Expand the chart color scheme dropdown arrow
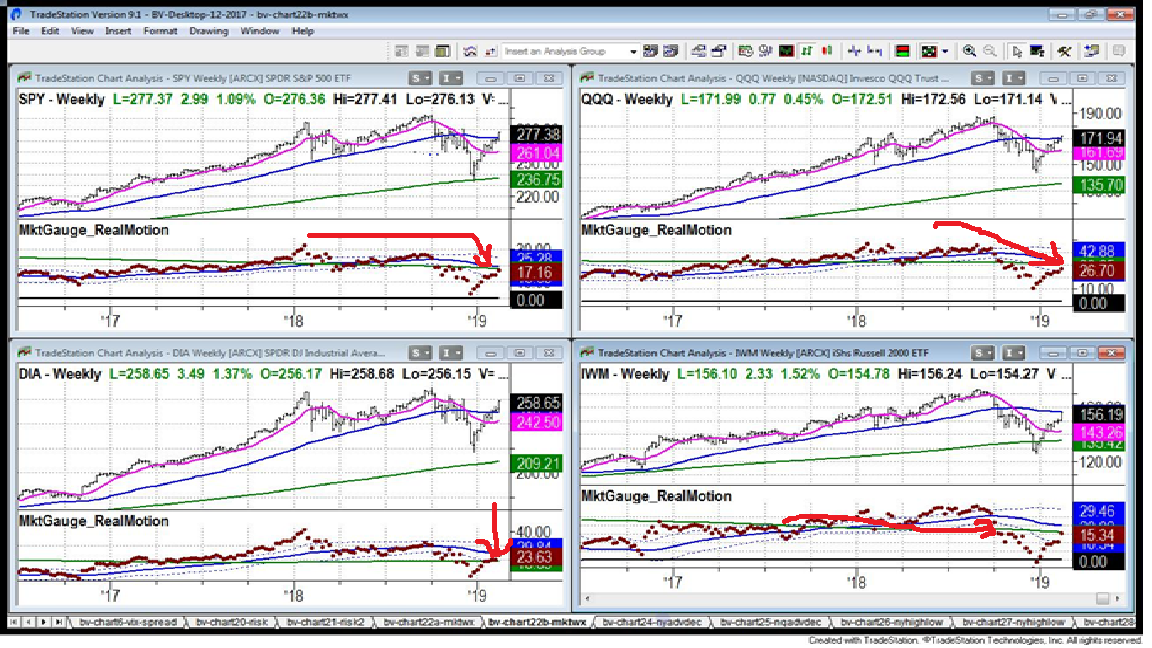 click(x=944, y=51)
